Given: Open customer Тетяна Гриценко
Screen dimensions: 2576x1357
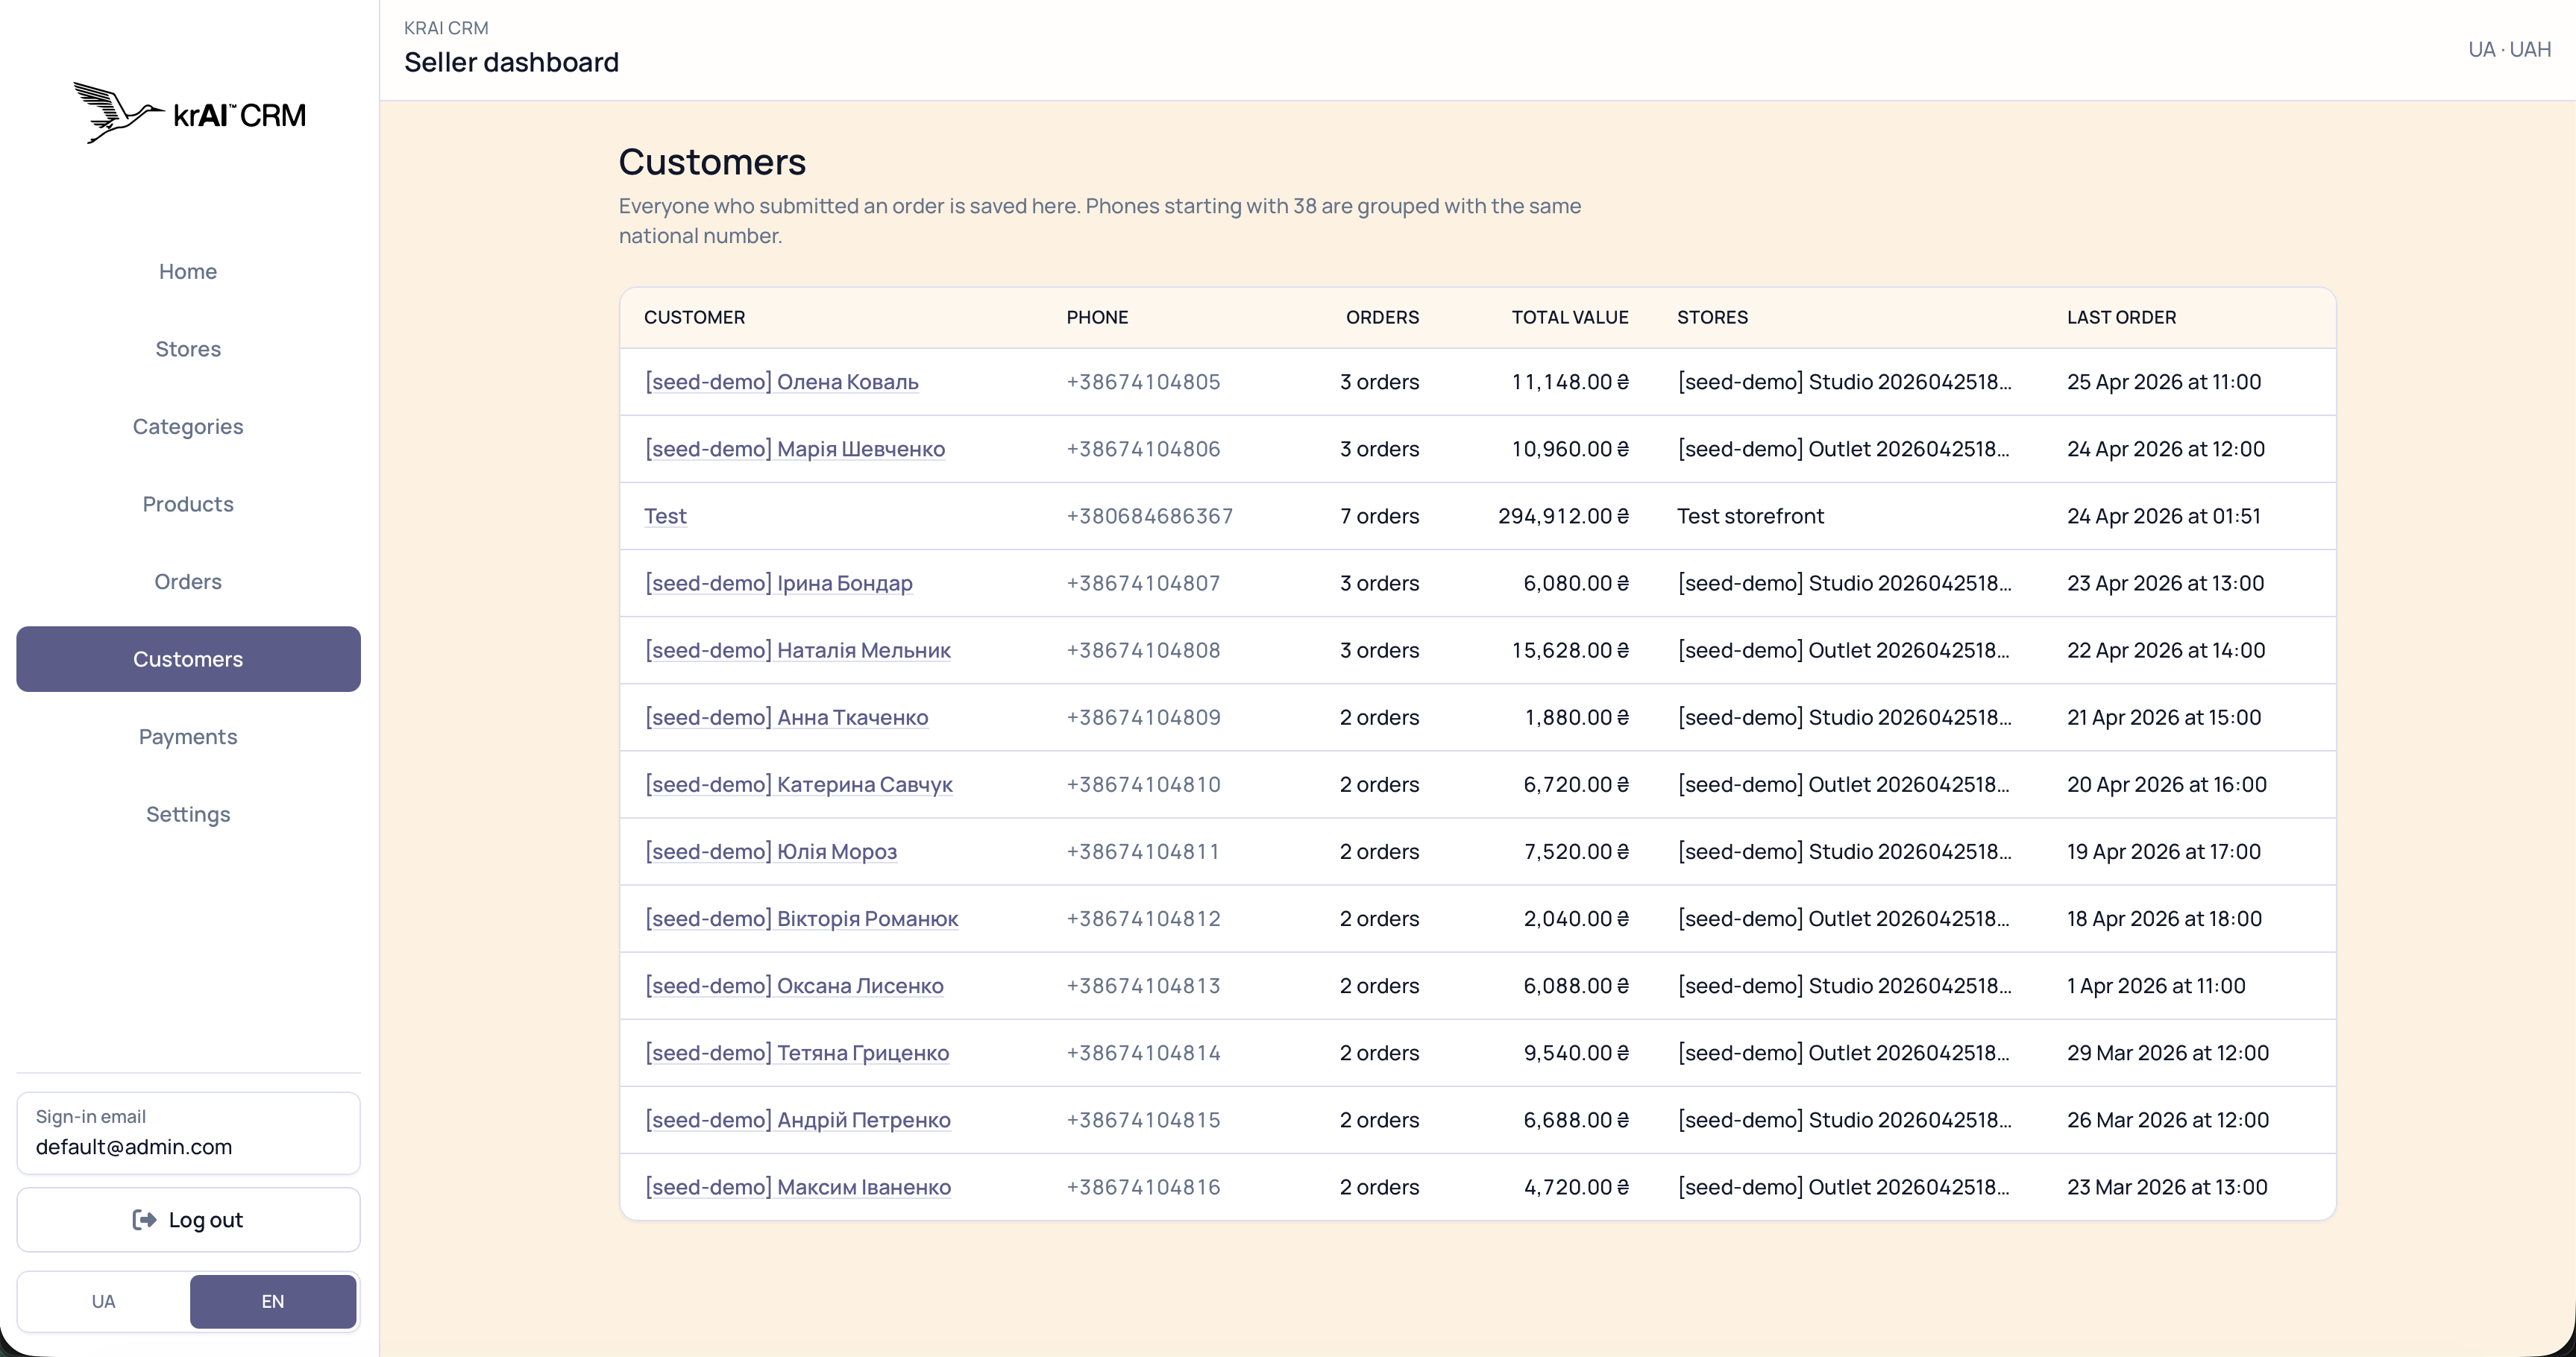Looking at the screenshot, I should click(796, 1052).
